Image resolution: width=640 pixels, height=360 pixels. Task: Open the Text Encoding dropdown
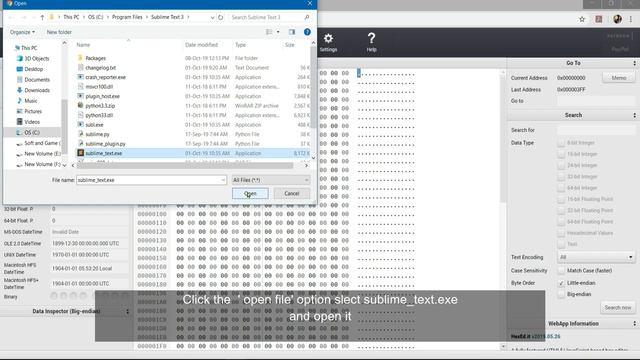596,257
